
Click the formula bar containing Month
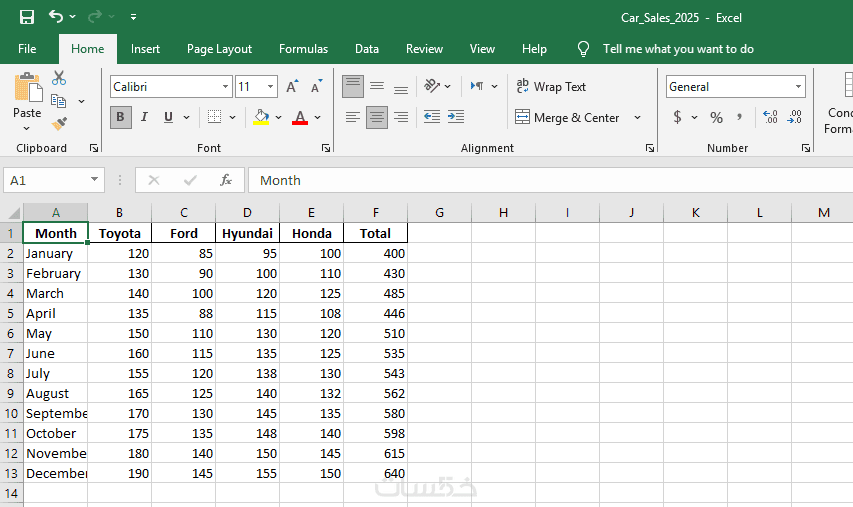pos(551,180)
